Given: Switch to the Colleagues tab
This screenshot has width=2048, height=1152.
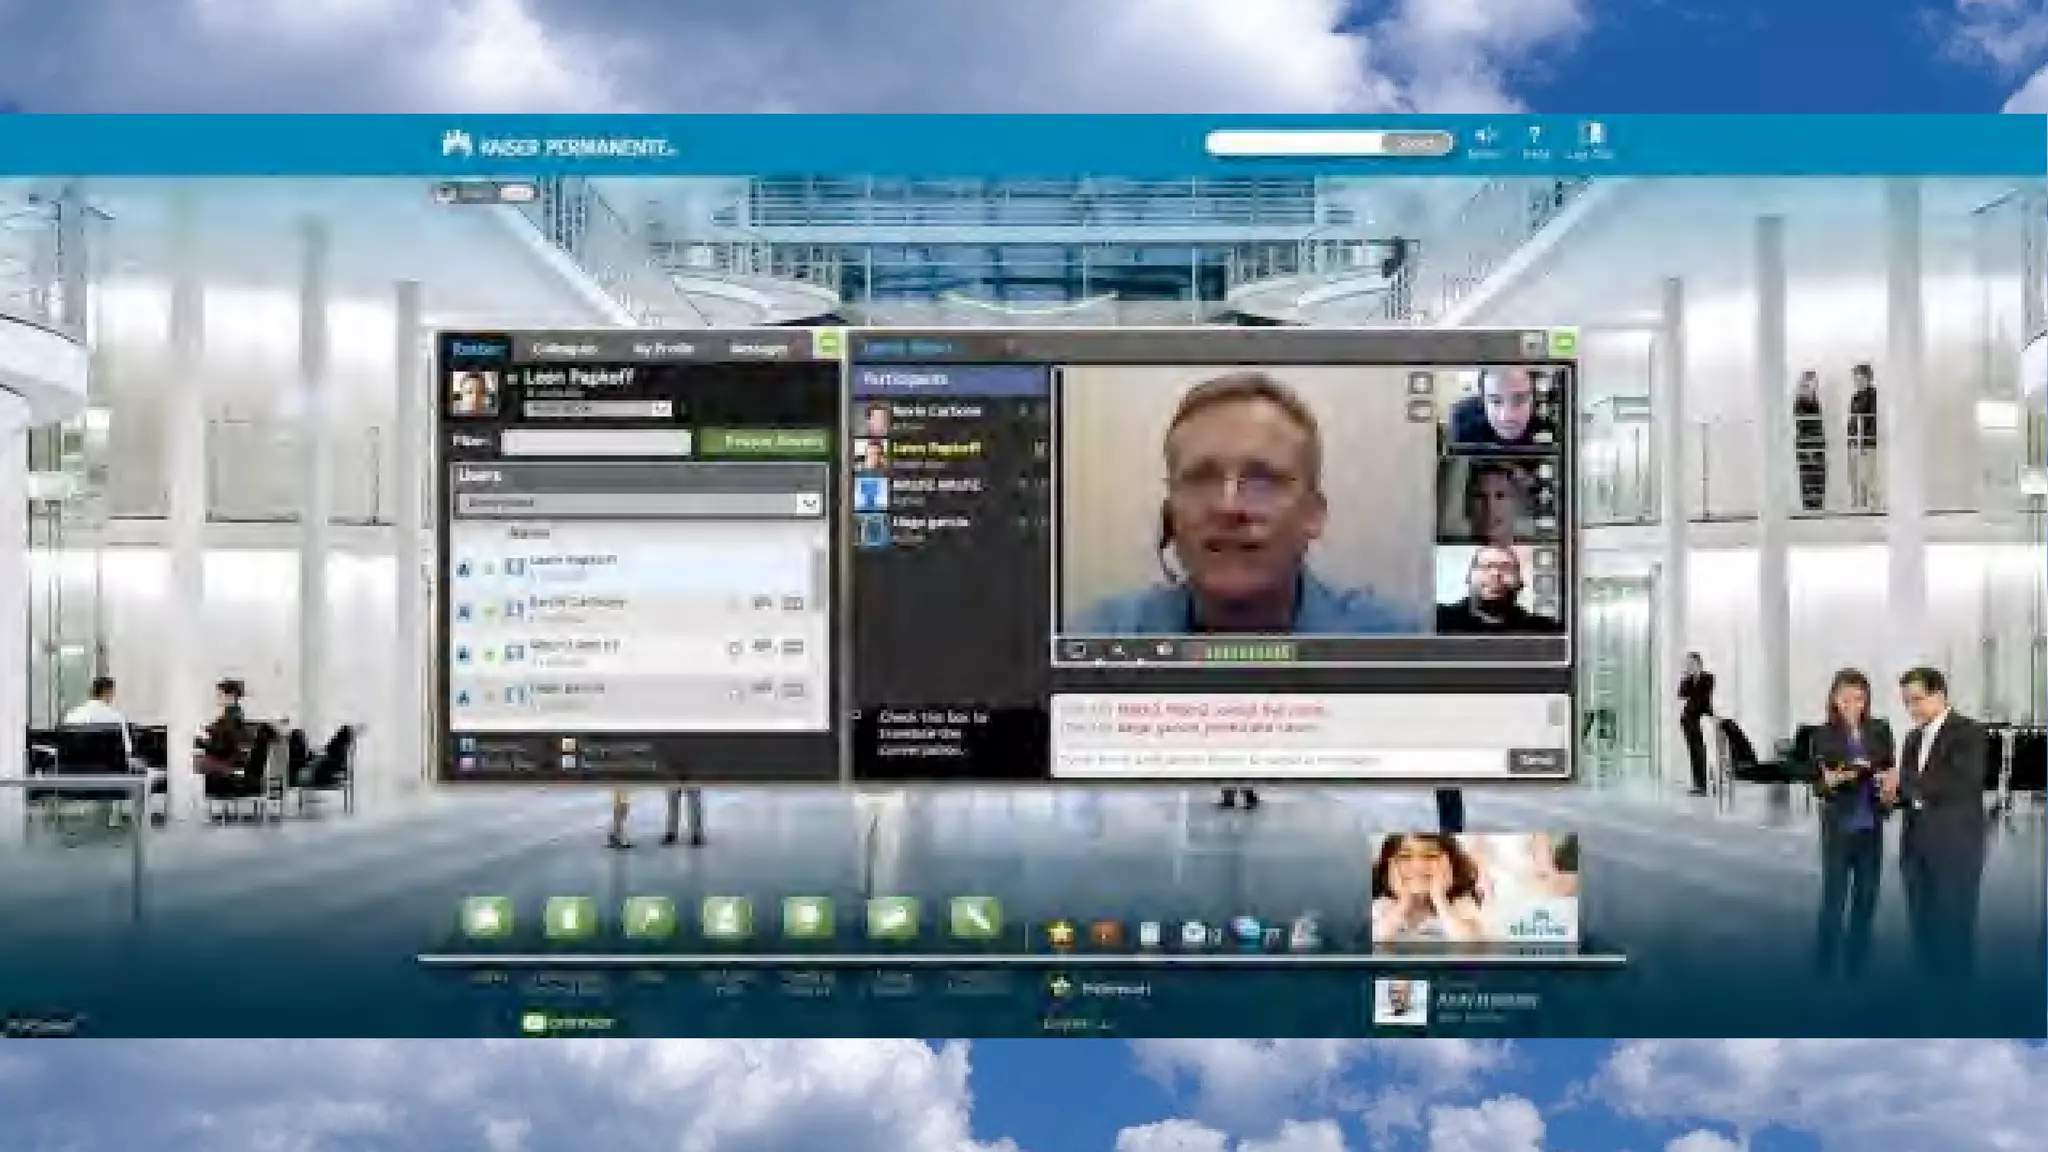Looking at the screenshot, I should point(564,348).
